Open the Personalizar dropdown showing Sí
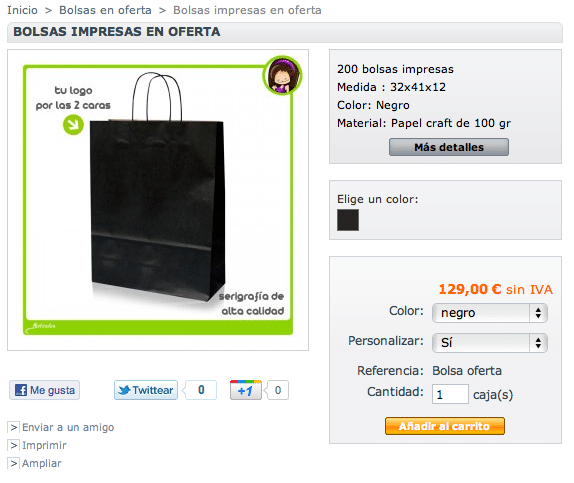This screenshot has width=574, height=483. 490,343
